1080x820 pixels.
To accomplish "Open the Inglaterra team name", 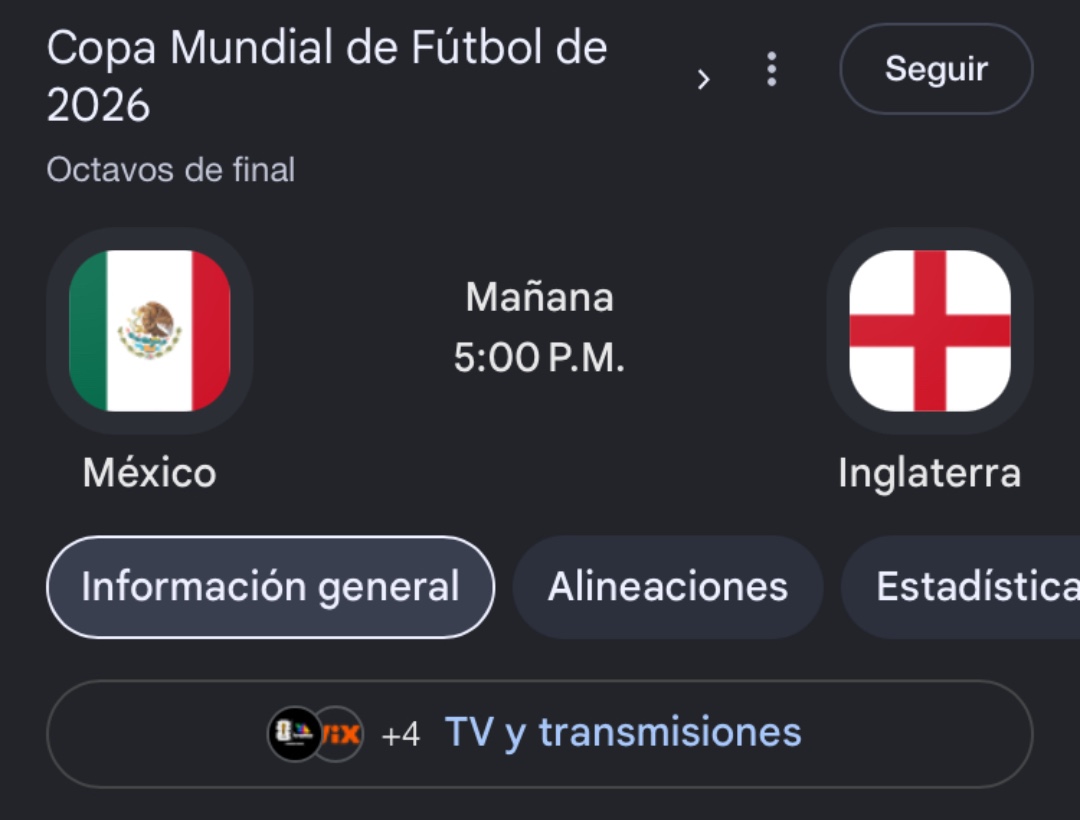I will pos(929,474).
